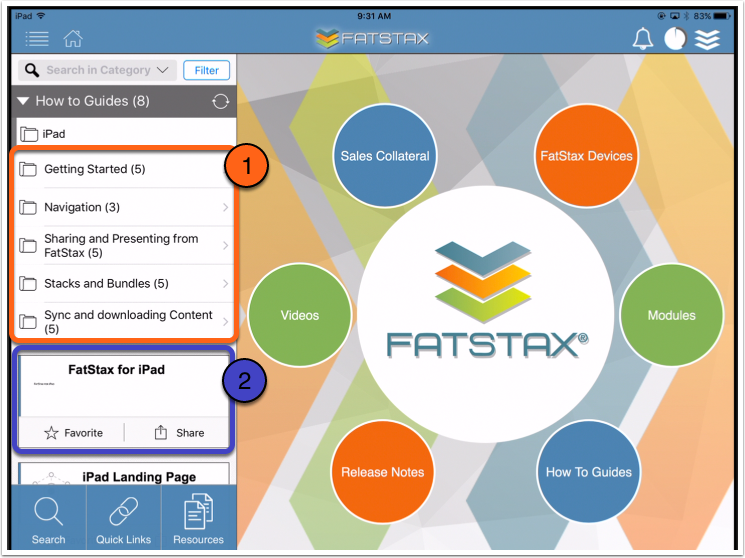Tap the battery indicator in status bar

(721, 16)
